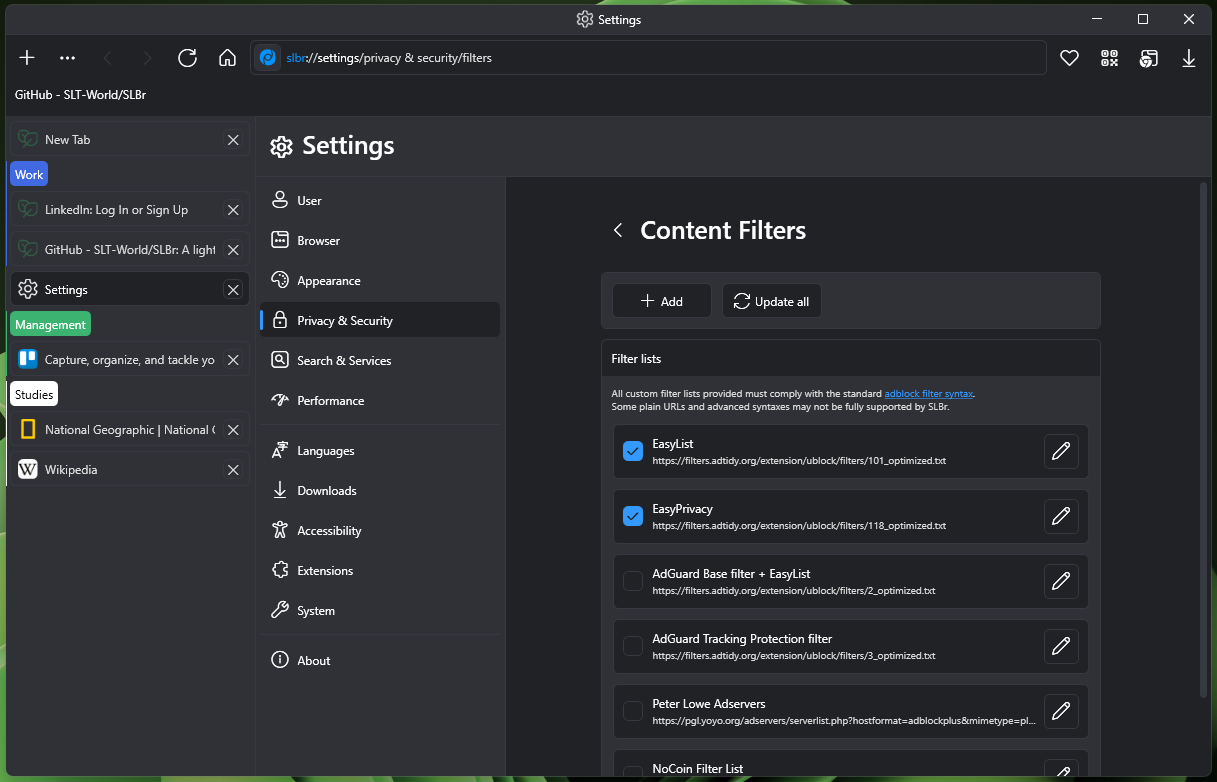
Task: Edit the EasyList filter with pencil icon
Action: [1061, 452]
